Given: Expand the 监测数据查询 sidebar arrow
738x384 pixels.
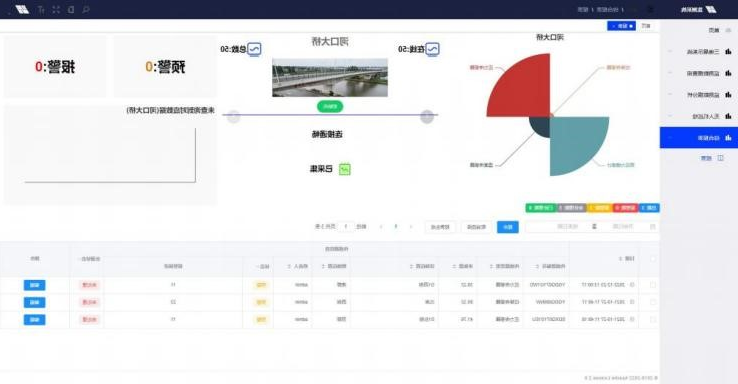Looking at the screenshot, I should pyautogui.click(x=670, y=73).
